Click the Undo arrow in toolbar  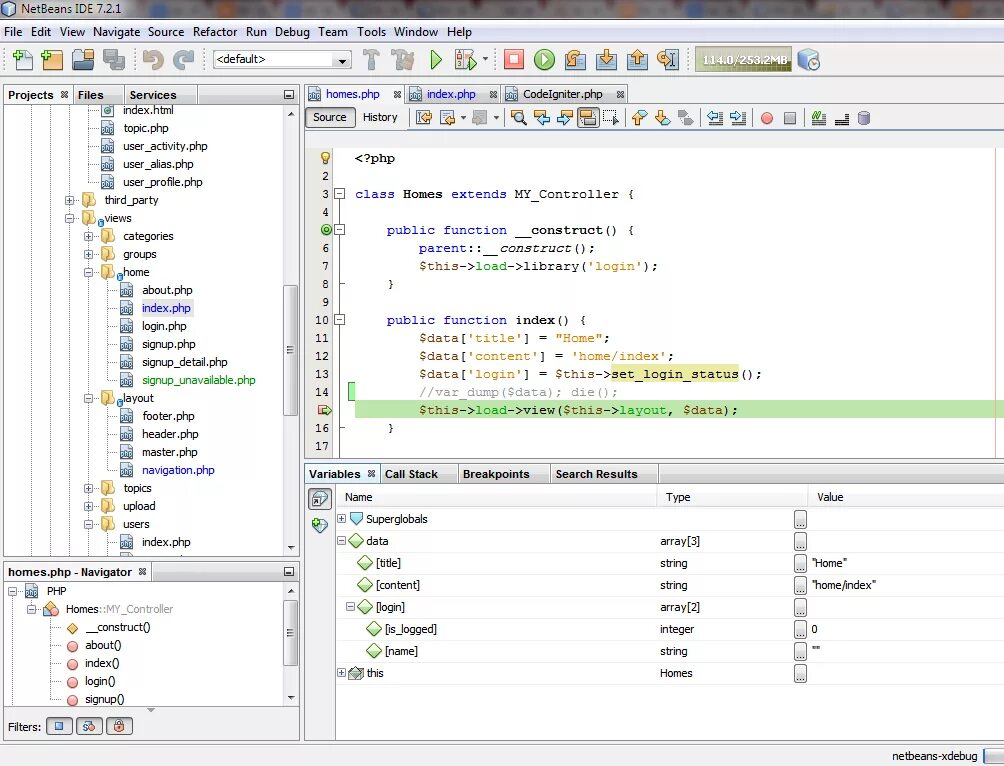click(x=153, y=60)
